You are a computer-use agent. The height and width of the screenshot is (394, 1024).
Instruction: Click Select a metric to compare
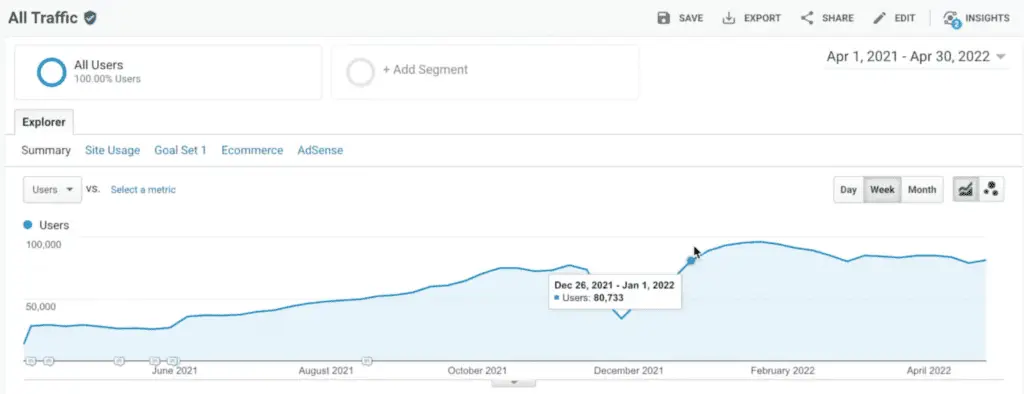tap(143, 189)
